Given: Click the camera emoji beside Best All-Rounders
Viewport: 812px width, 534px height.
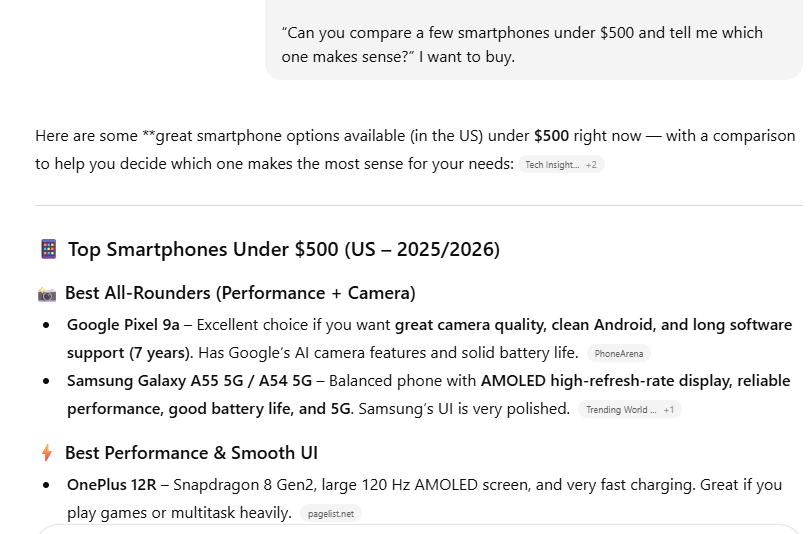Looking at the screenshot, I should (47, 294).
